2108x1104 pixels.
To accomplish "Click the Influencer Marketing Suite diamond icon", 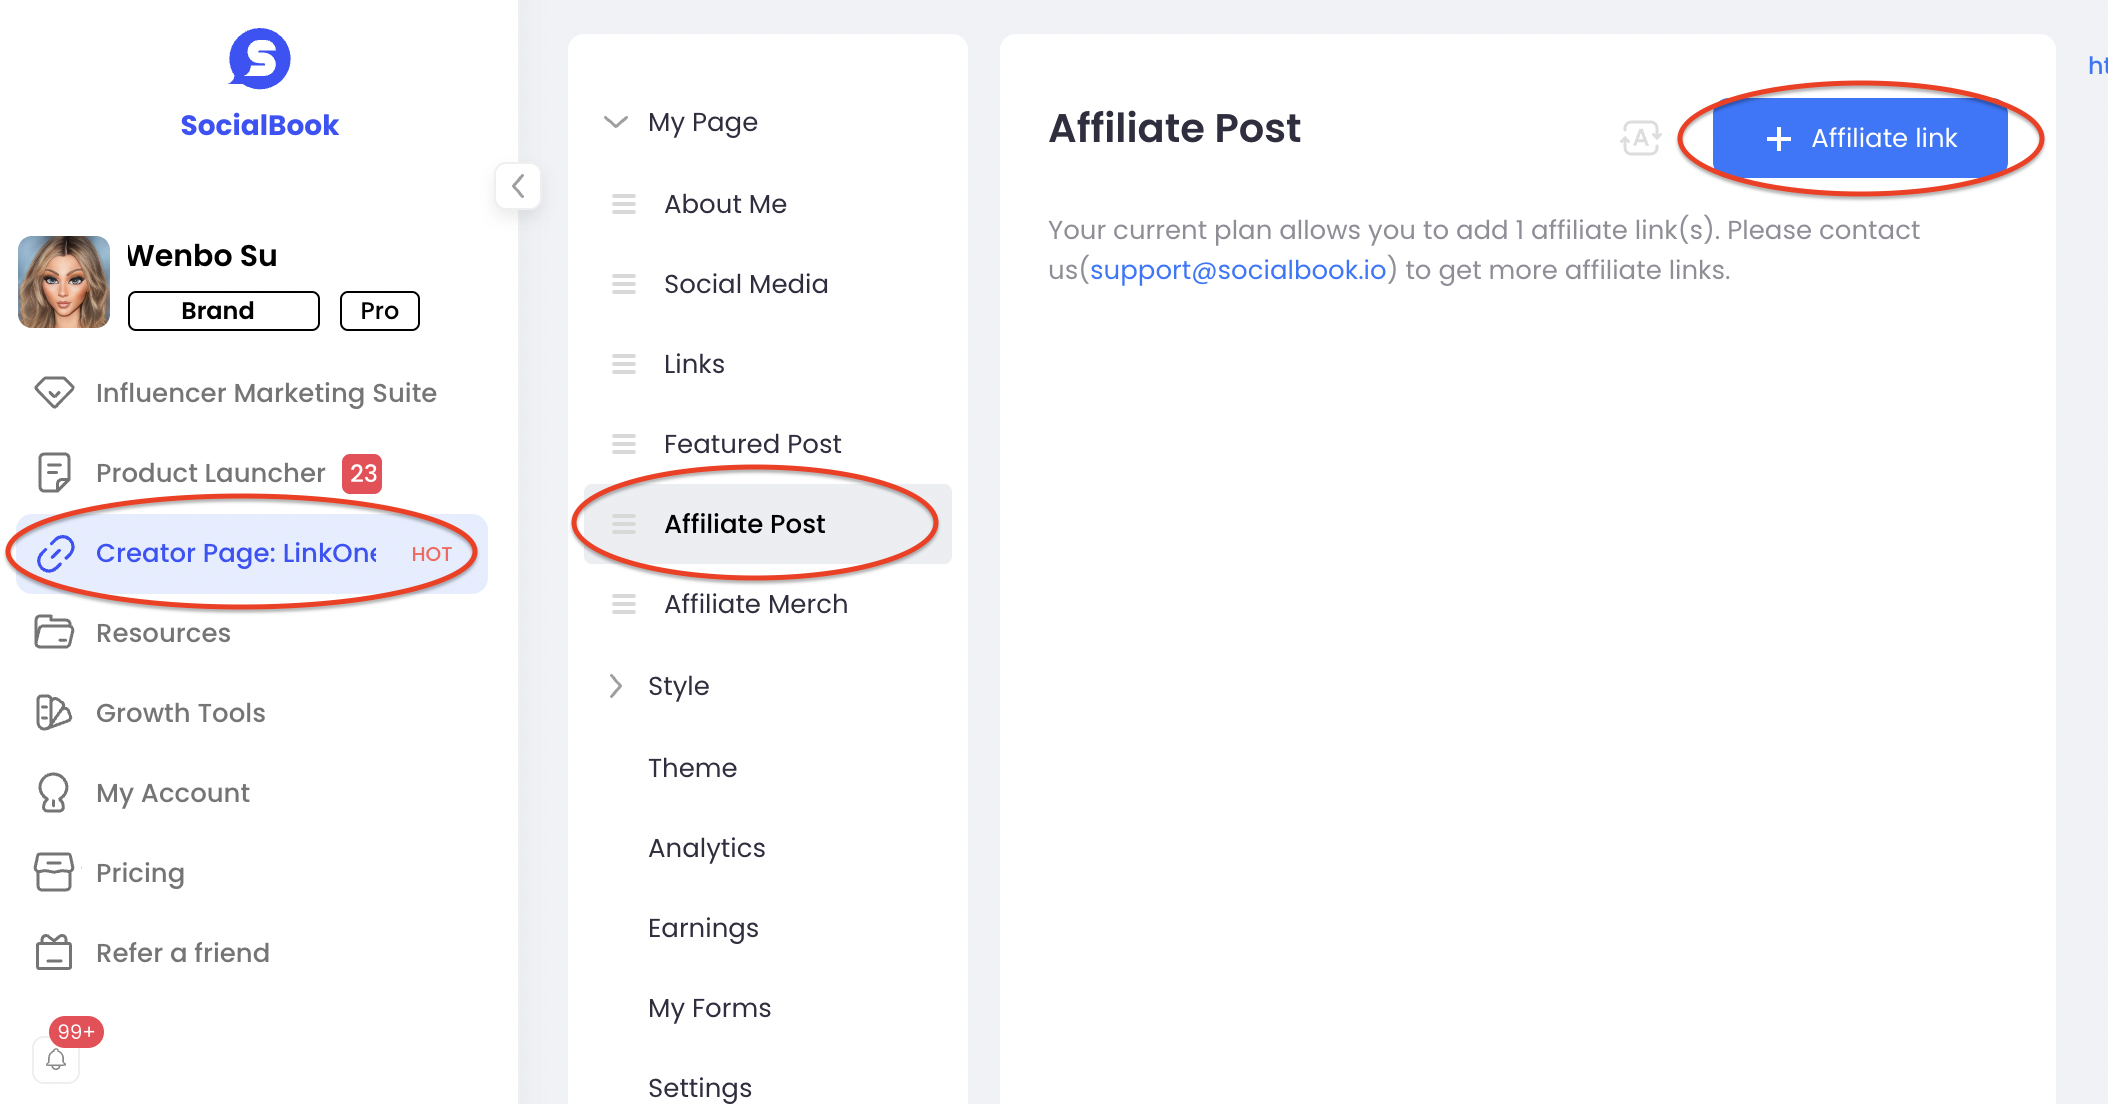I will [54, 392].
